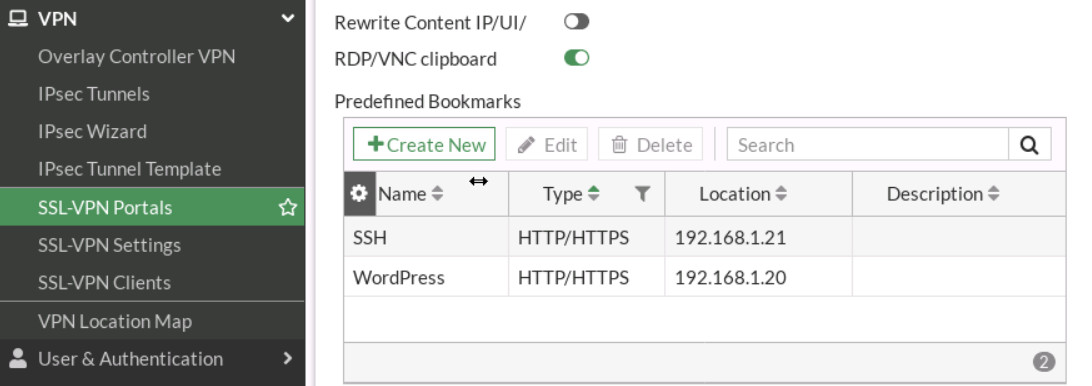Select the SSH bookmark row
The height and width of the screenshot is (386, 1092).
point(705,237)
